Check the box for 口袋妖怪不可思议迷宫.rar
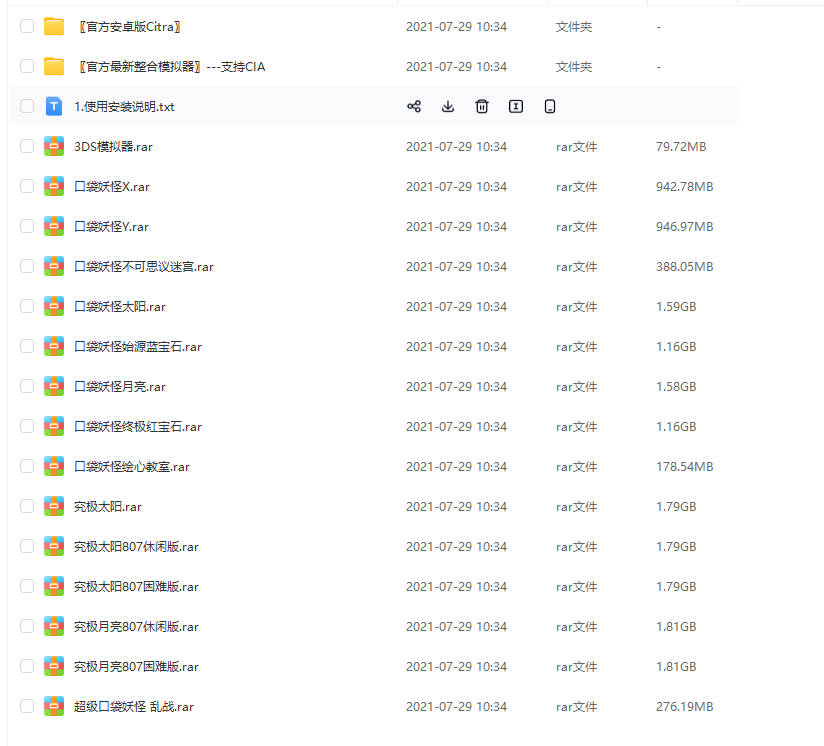824x746 pixels. click(27, 266)
